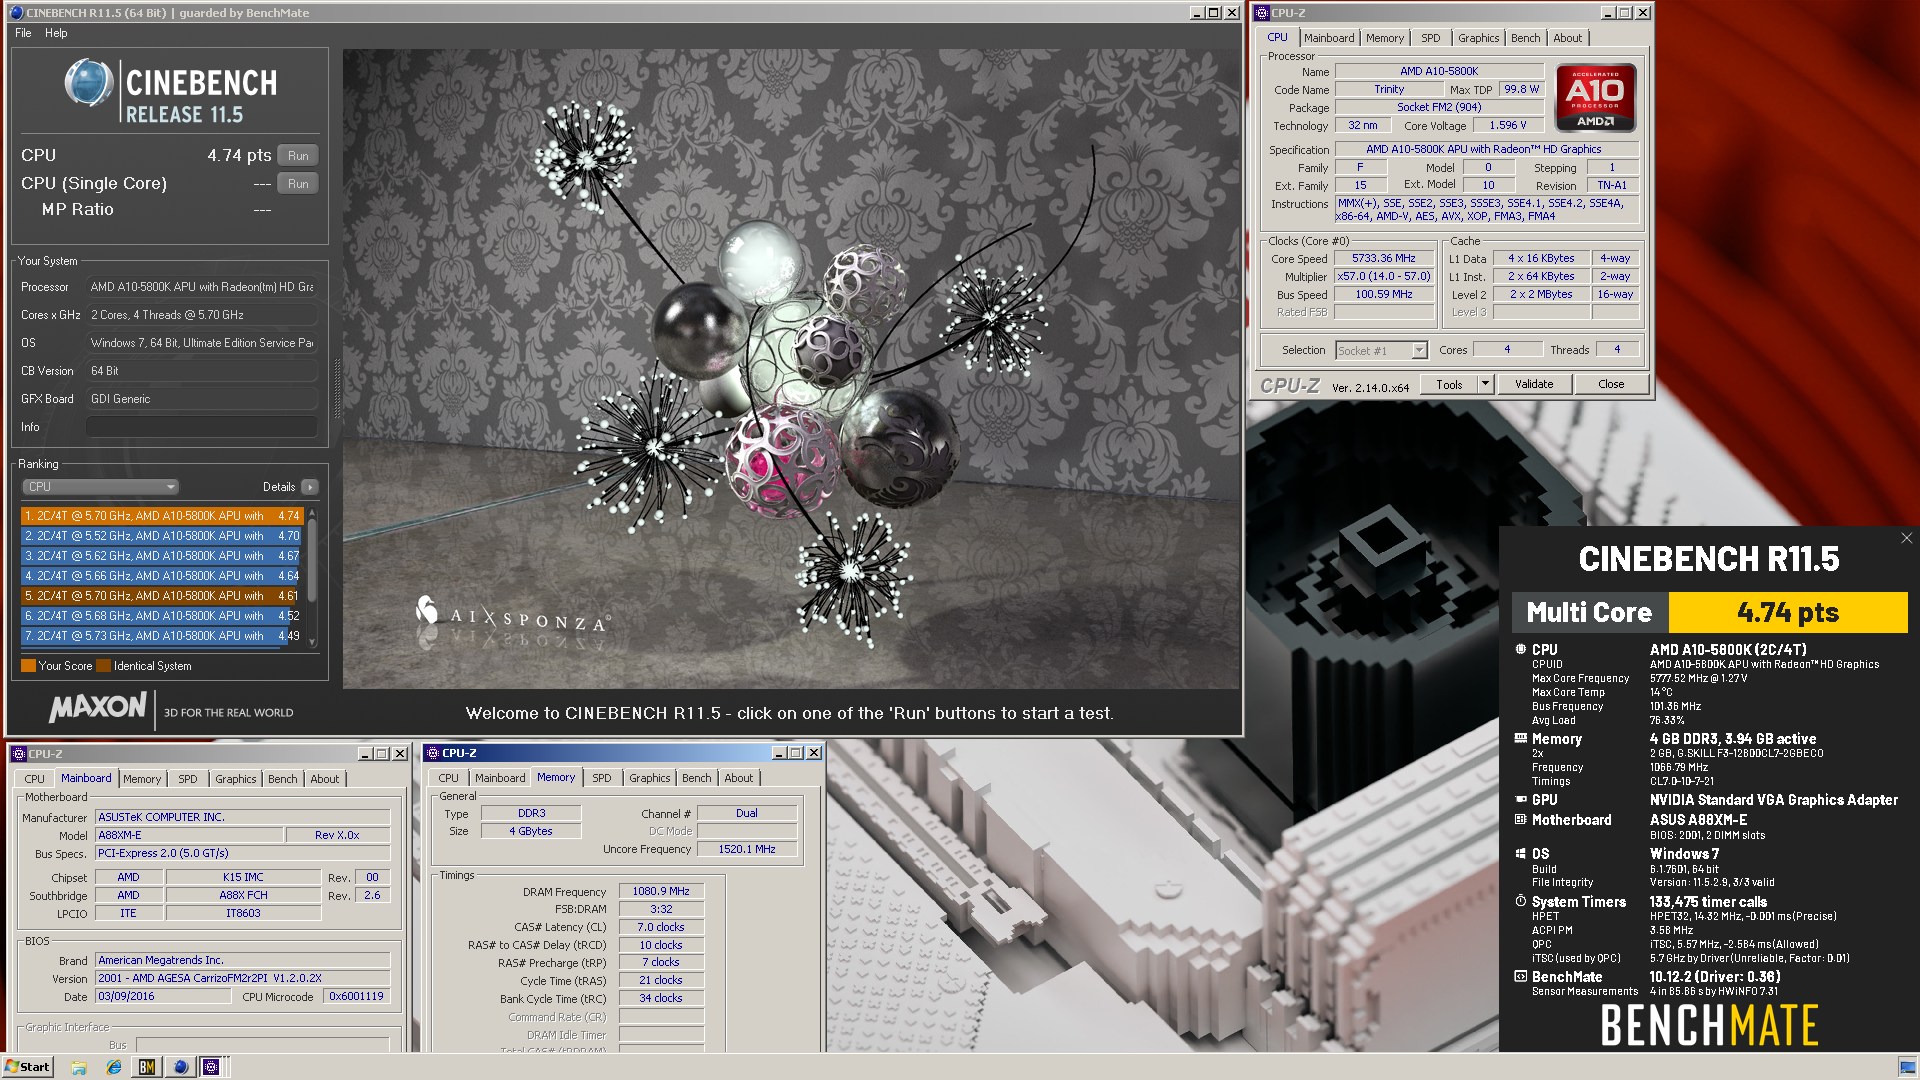This screenshot has height=1080, width=1920.
Task: Click the Close button in CPU-Z
Action: [x=1611, y=384]
